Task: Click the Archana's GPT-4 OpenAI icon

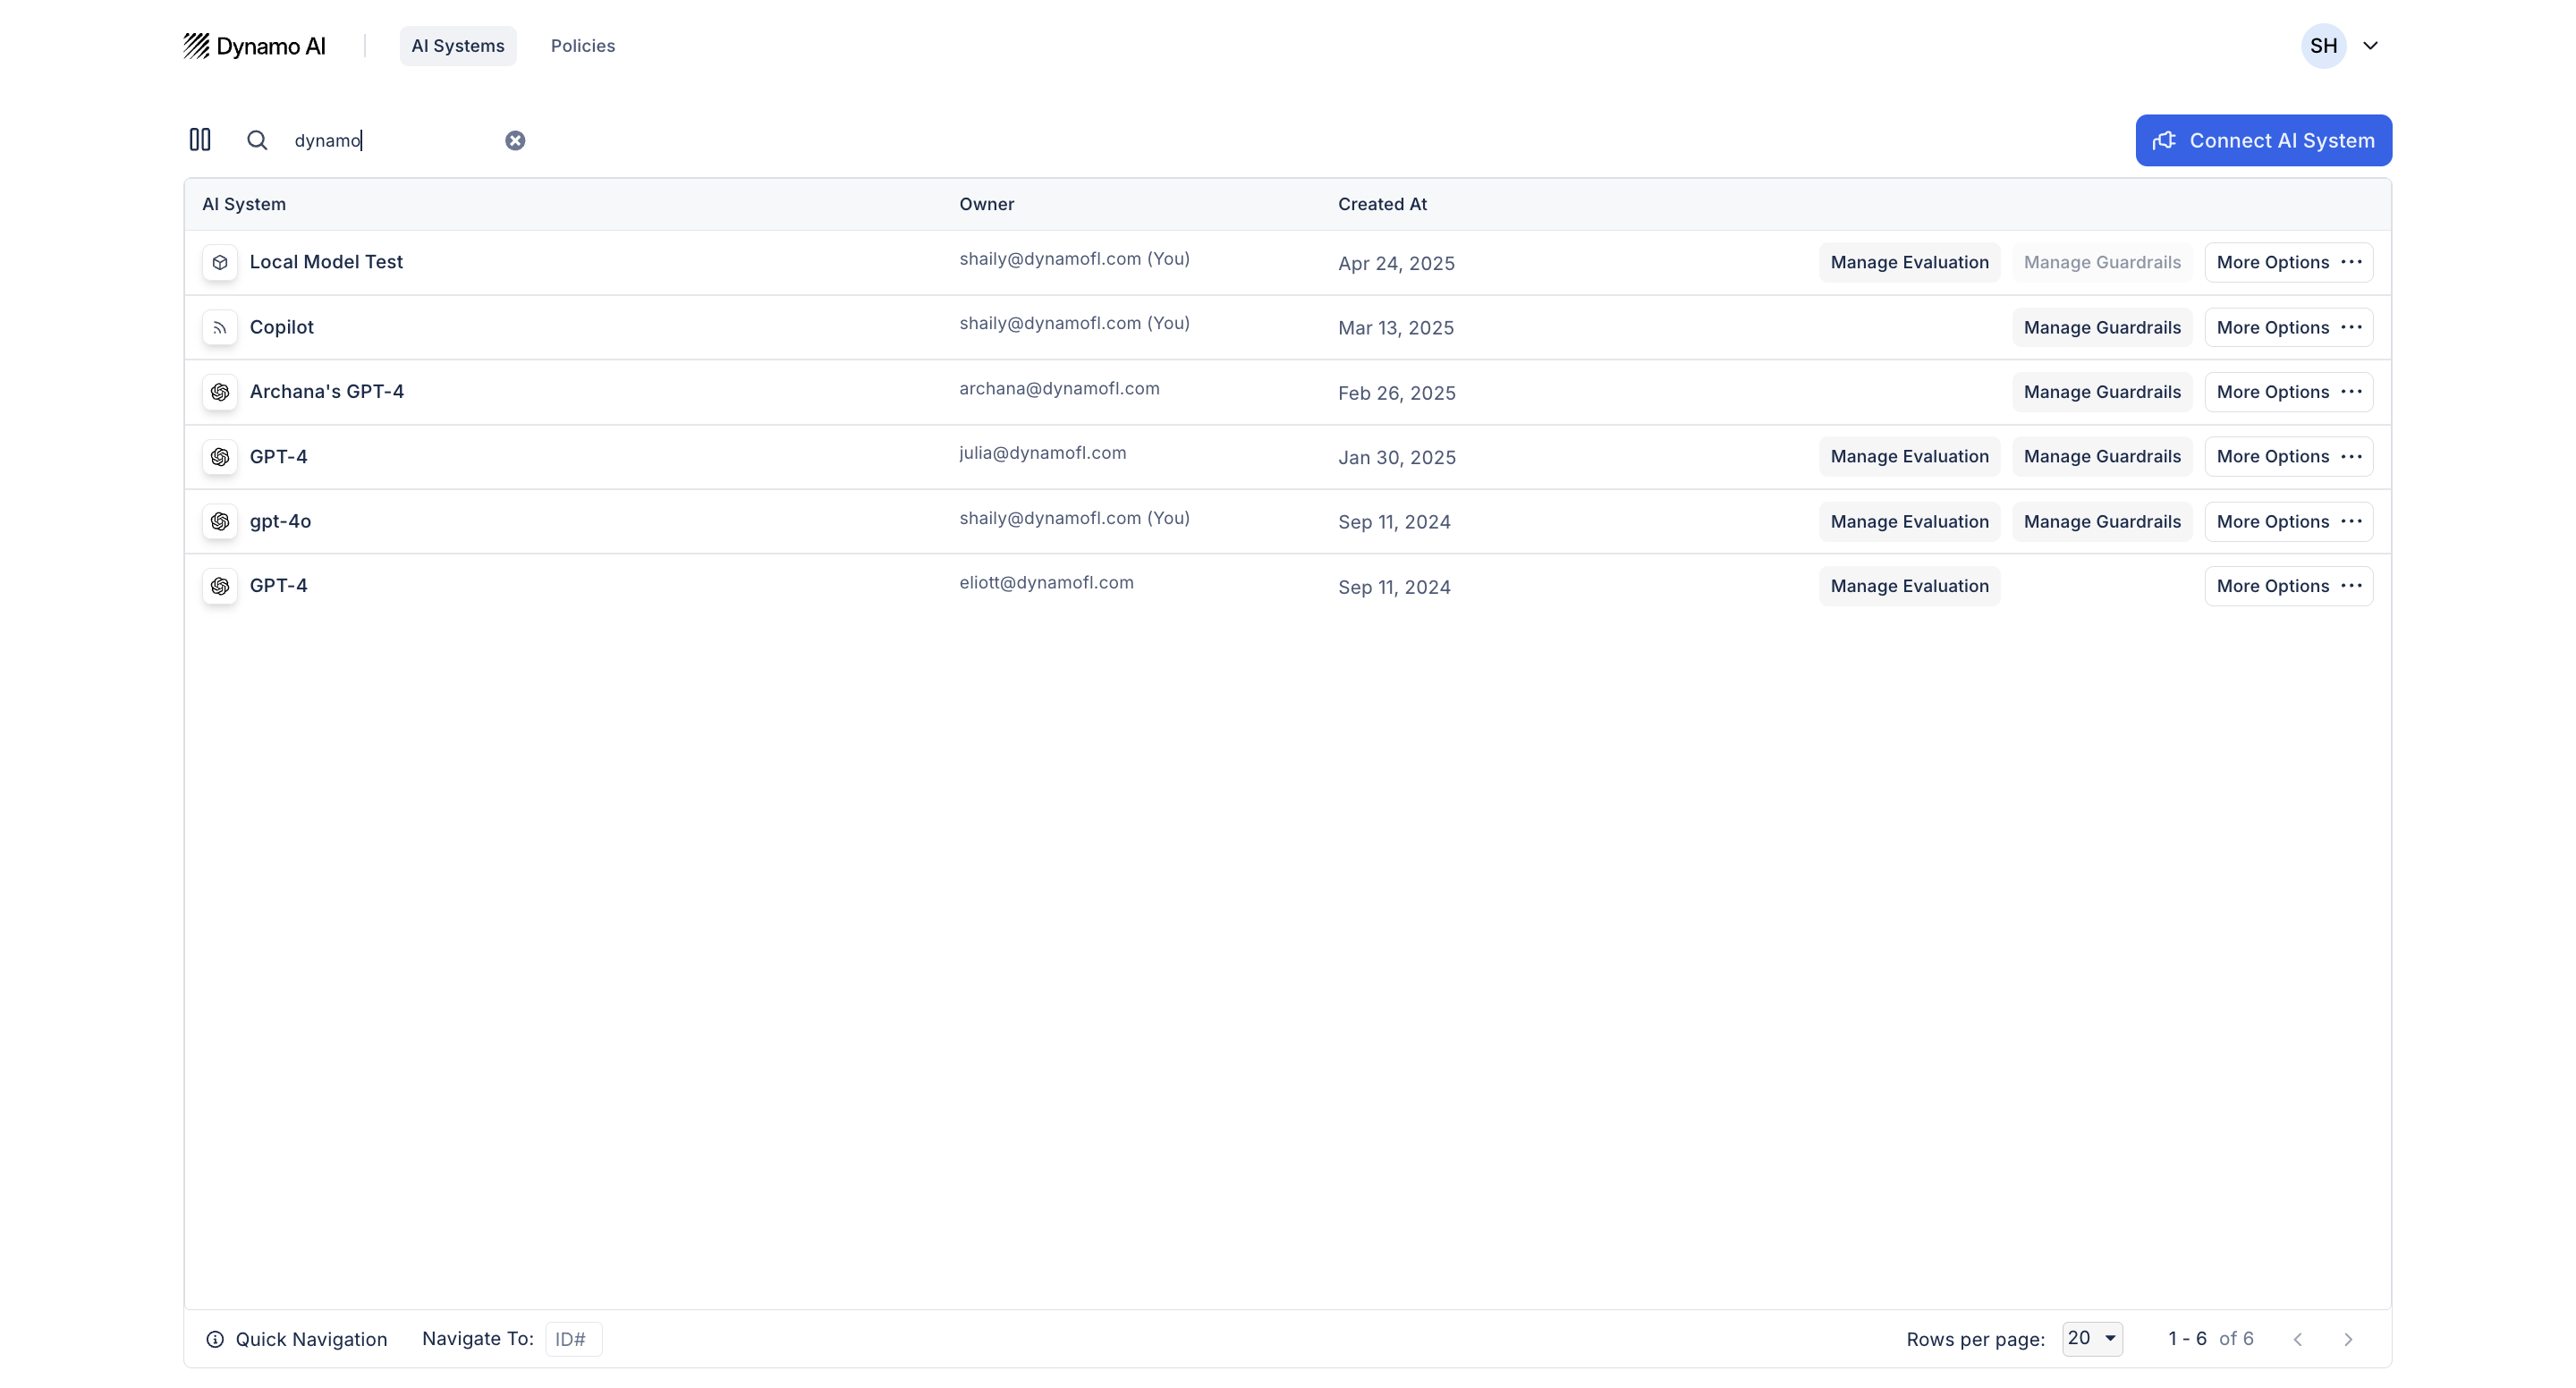Action: 220,392
